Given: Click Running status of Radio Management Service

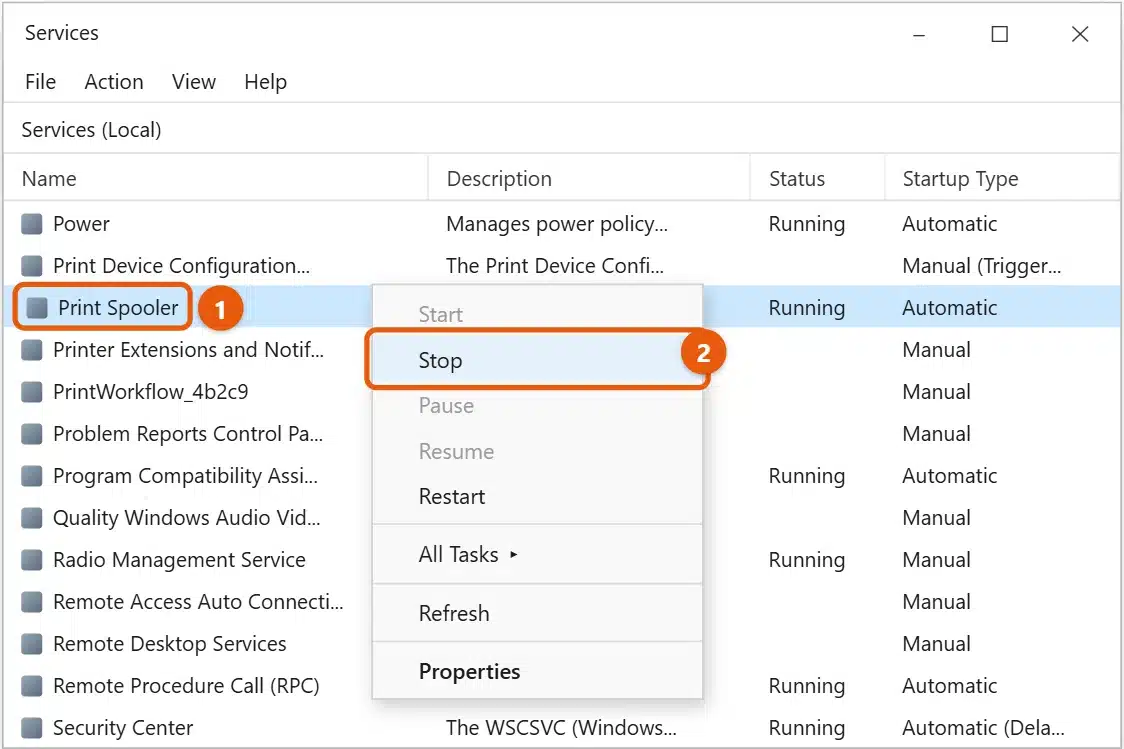Looking at the screenshot, I should (x=806, y=560).
